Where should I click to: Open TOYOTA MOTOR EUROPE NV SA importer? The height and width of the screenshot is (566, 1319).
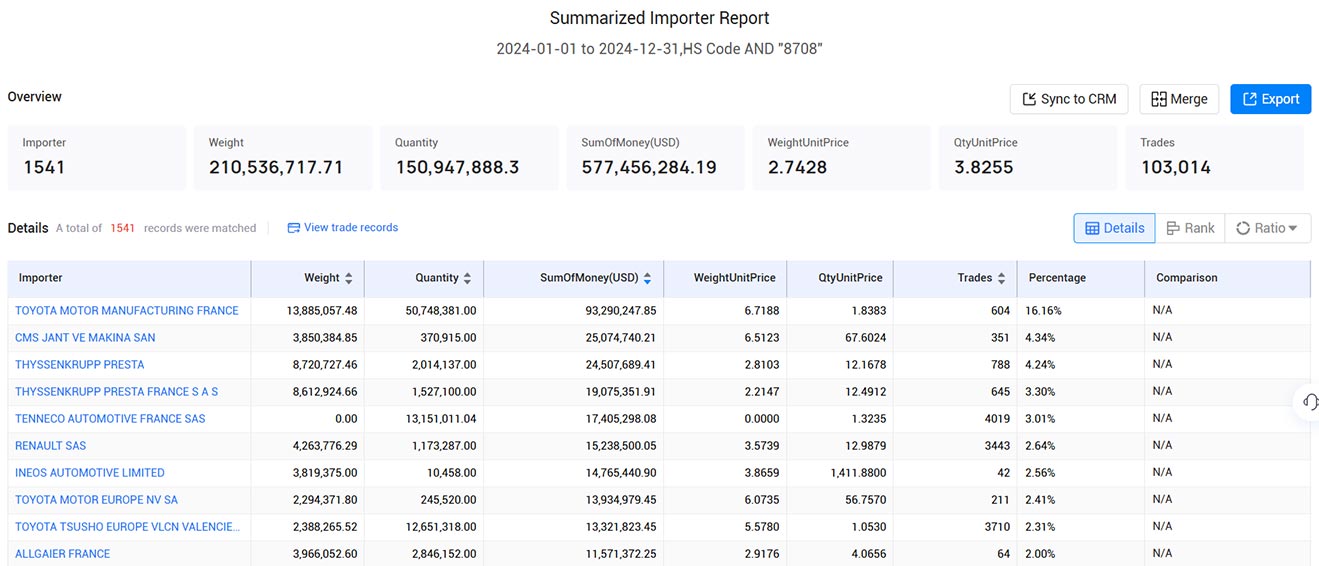96,500
